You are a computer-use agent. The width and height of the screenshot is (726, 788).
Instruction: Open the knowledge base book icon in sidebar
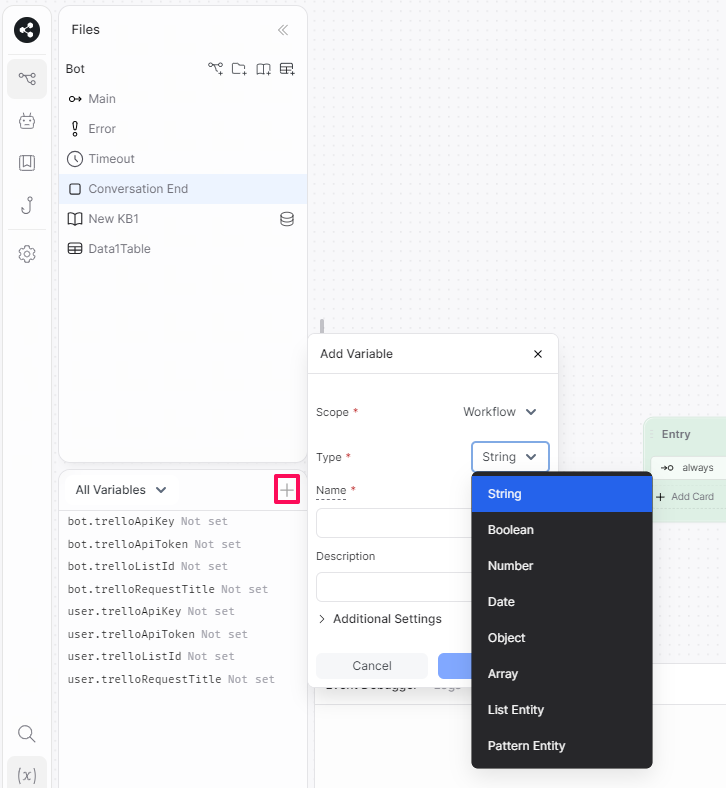click(27, 163)
